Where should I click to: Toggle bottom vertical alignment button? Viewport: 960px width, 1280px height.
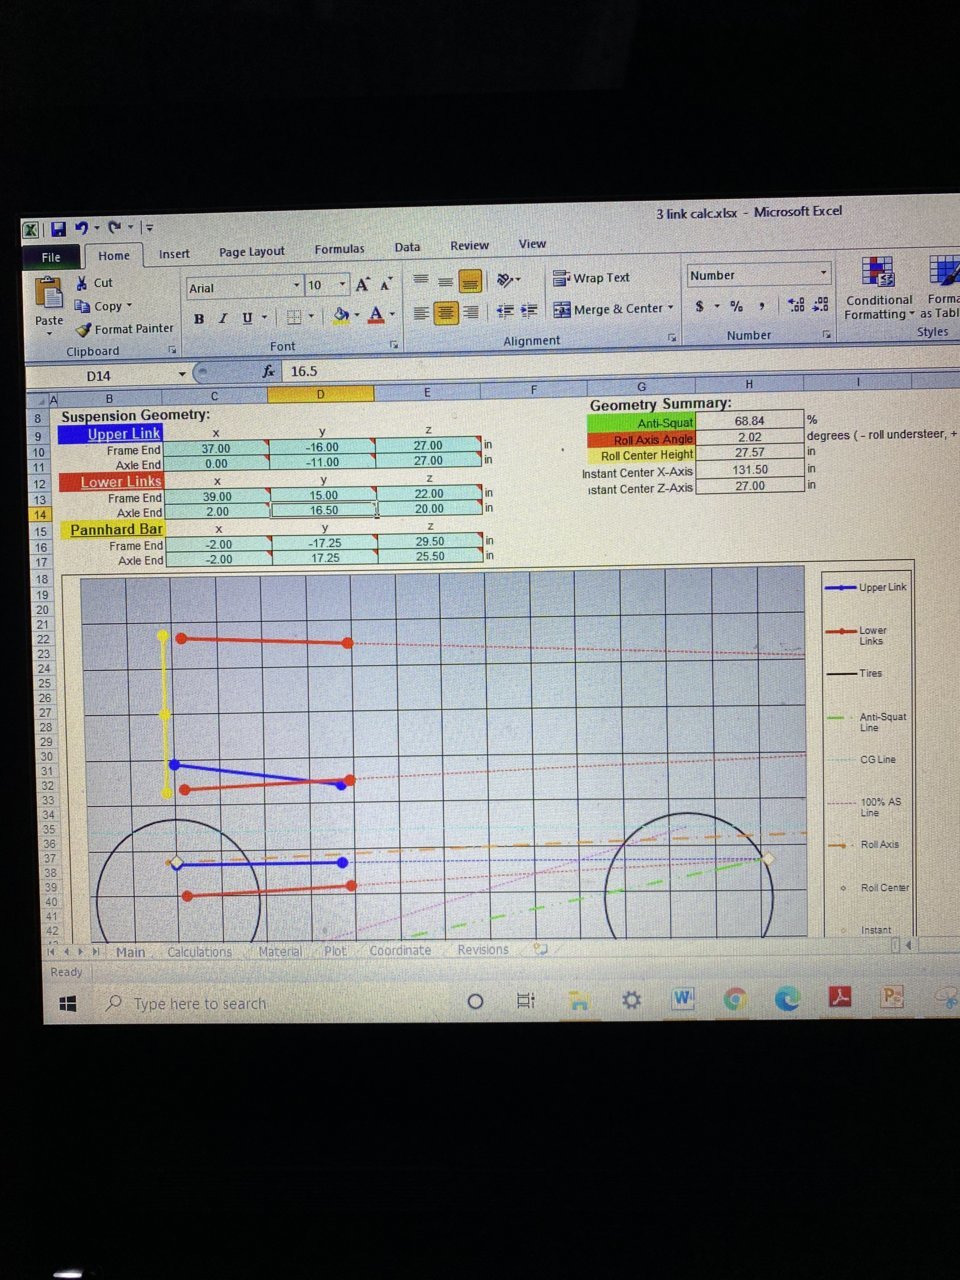pyautogui.click(x=470, y=281)
